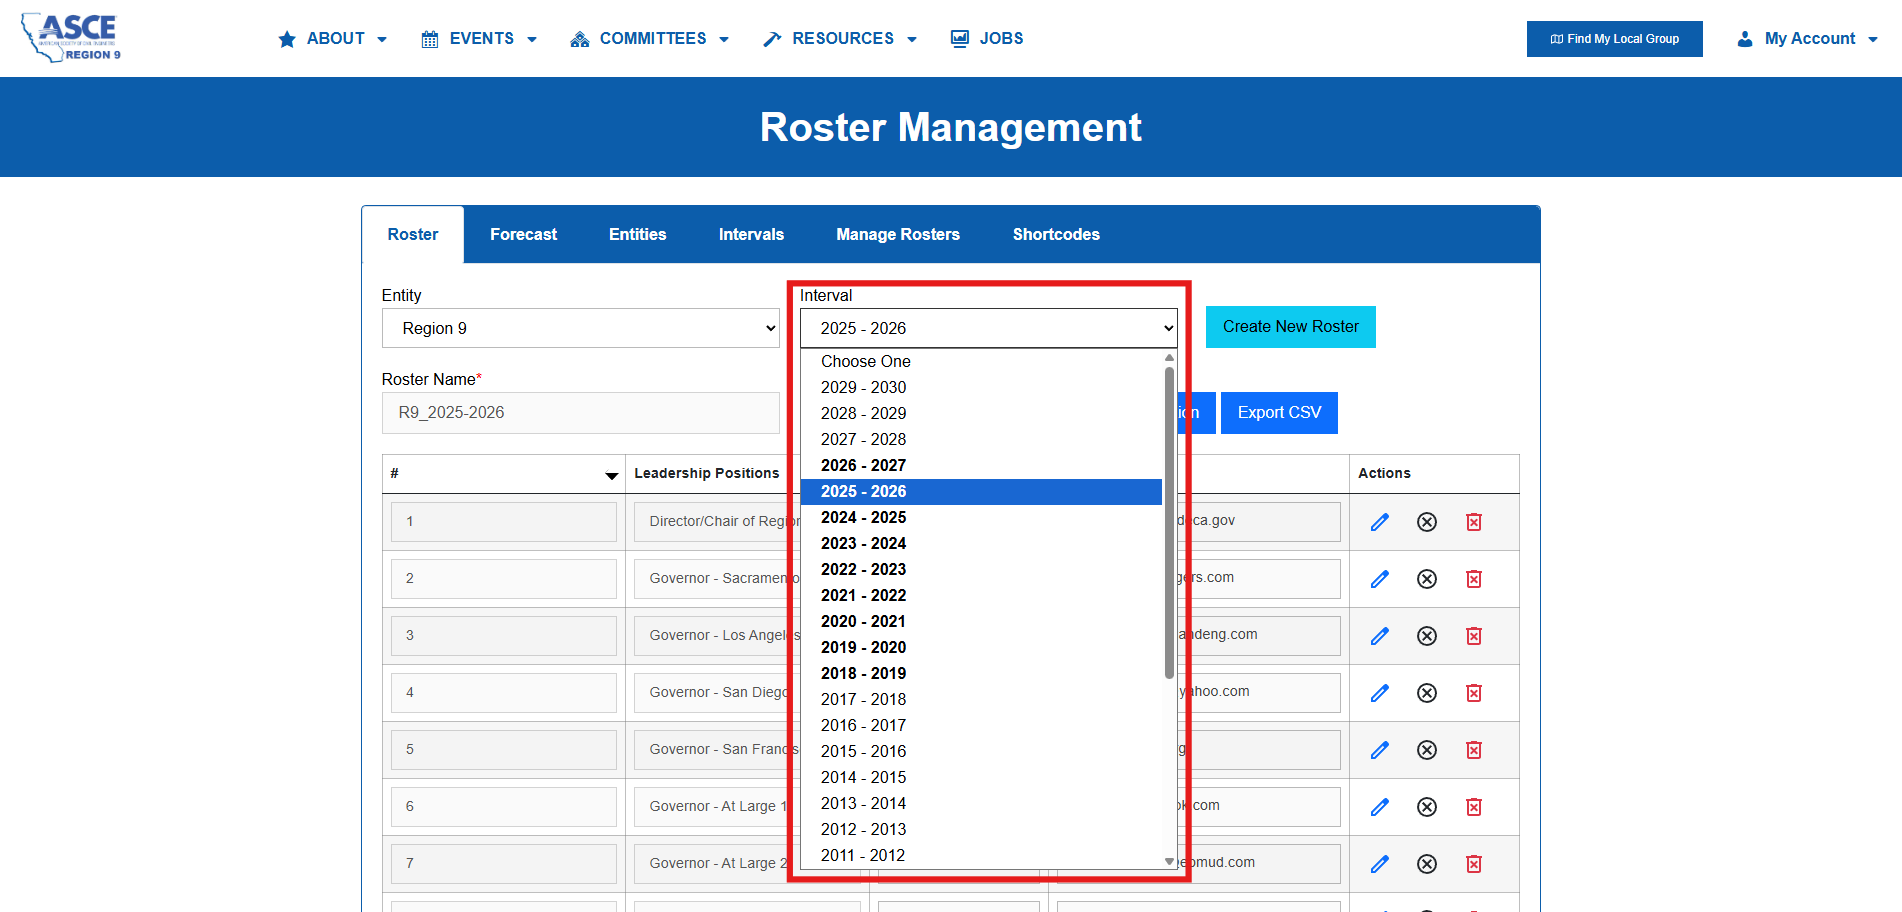Switch to the Manage Rosters tab
The width and height of the screenshot is (1902, 912).
[x=898, y=235]
